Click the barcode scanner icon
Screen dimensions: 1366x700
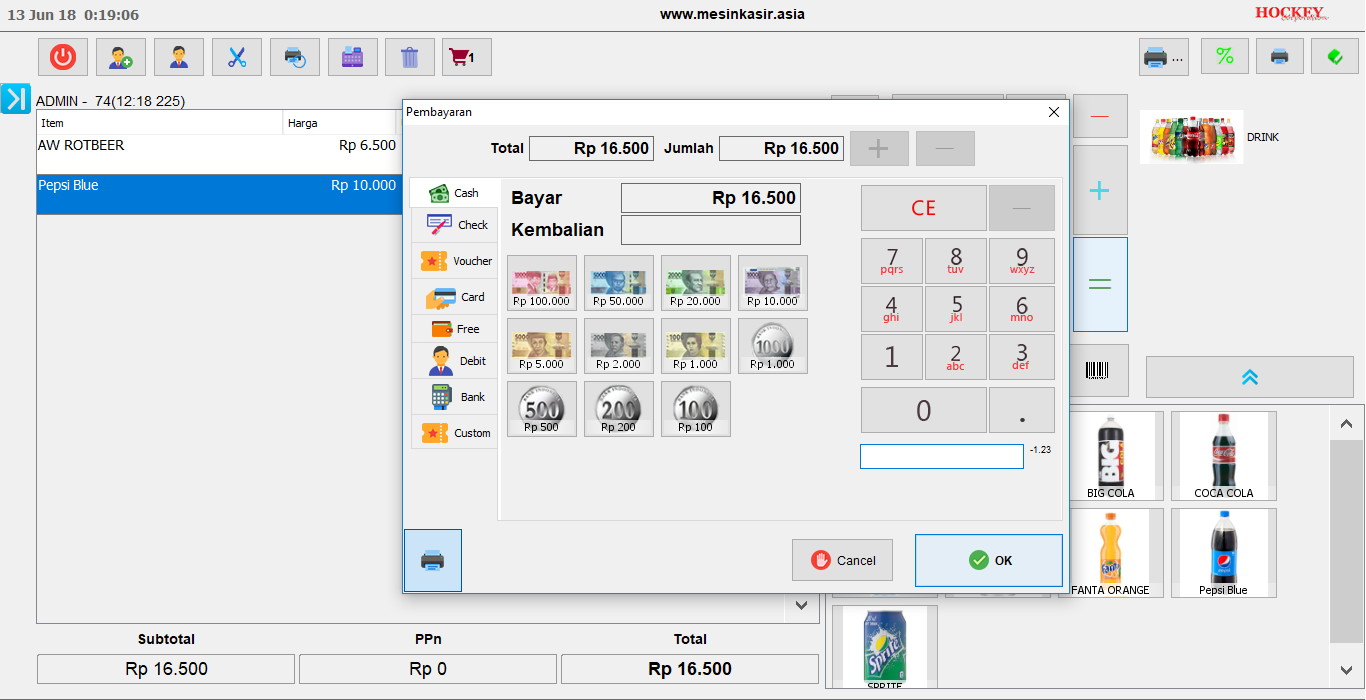[1097, 370]
